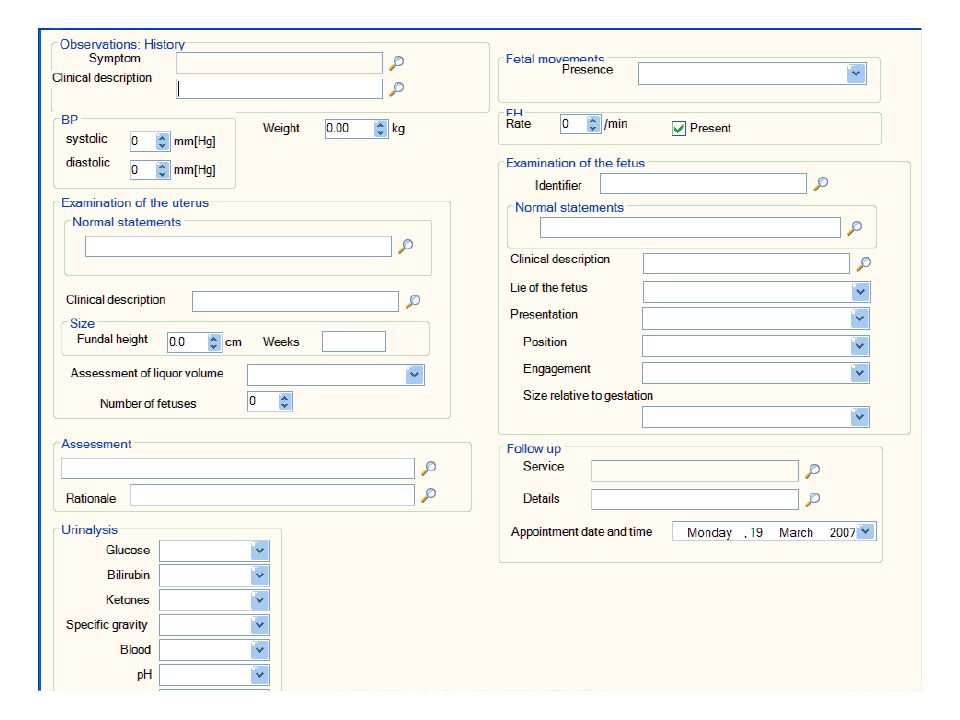
Task: Click the magnifier beside Follow up Details
Action: [x=812, y=500]
